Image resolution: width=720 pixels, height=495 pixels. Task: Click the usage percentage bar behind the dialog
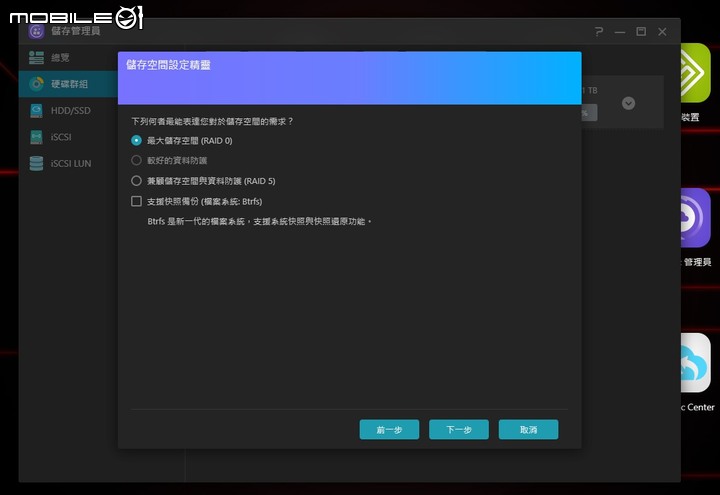click(590, 112)
